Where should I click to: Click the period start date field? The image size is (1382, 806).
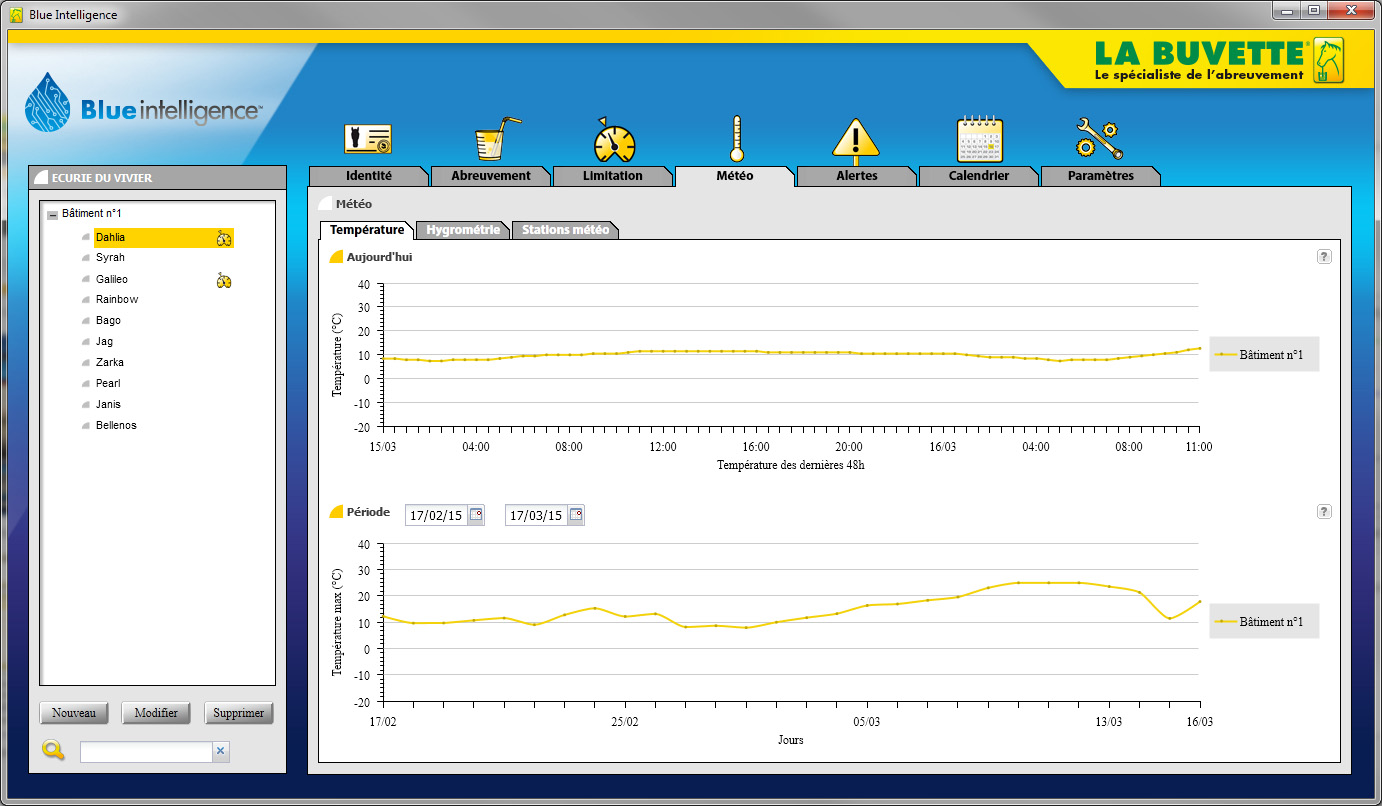pos(437,515)
